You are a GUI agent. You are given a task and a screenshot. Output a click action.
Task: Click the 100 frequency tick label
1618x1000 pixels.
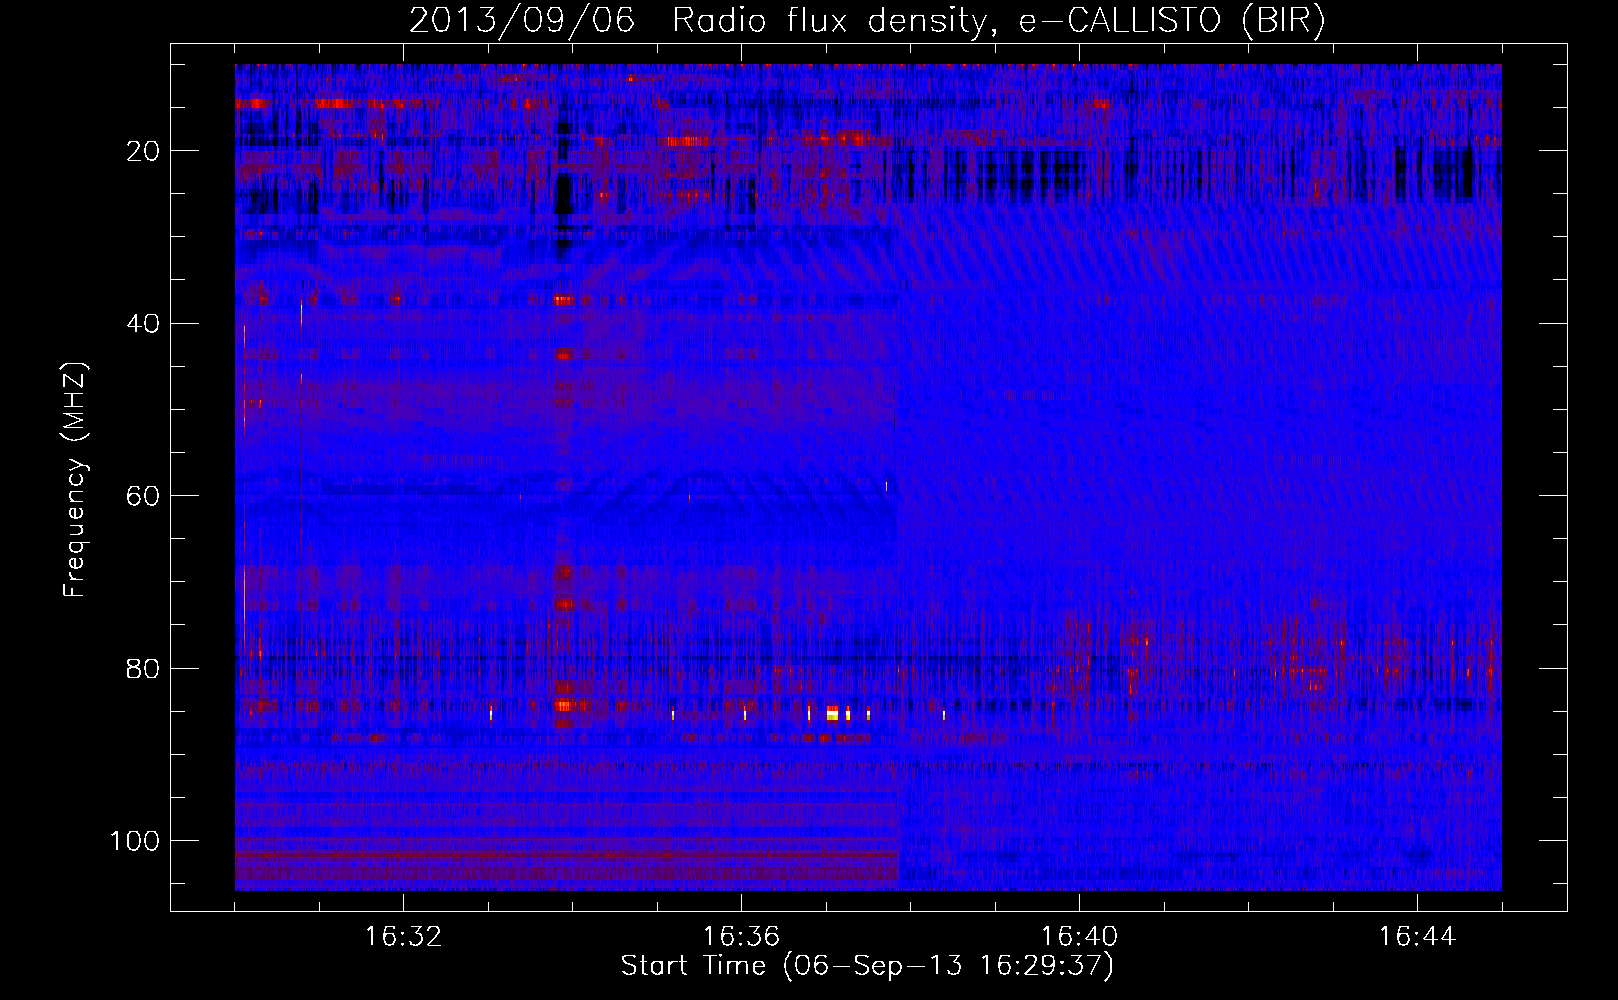point(135,841)
